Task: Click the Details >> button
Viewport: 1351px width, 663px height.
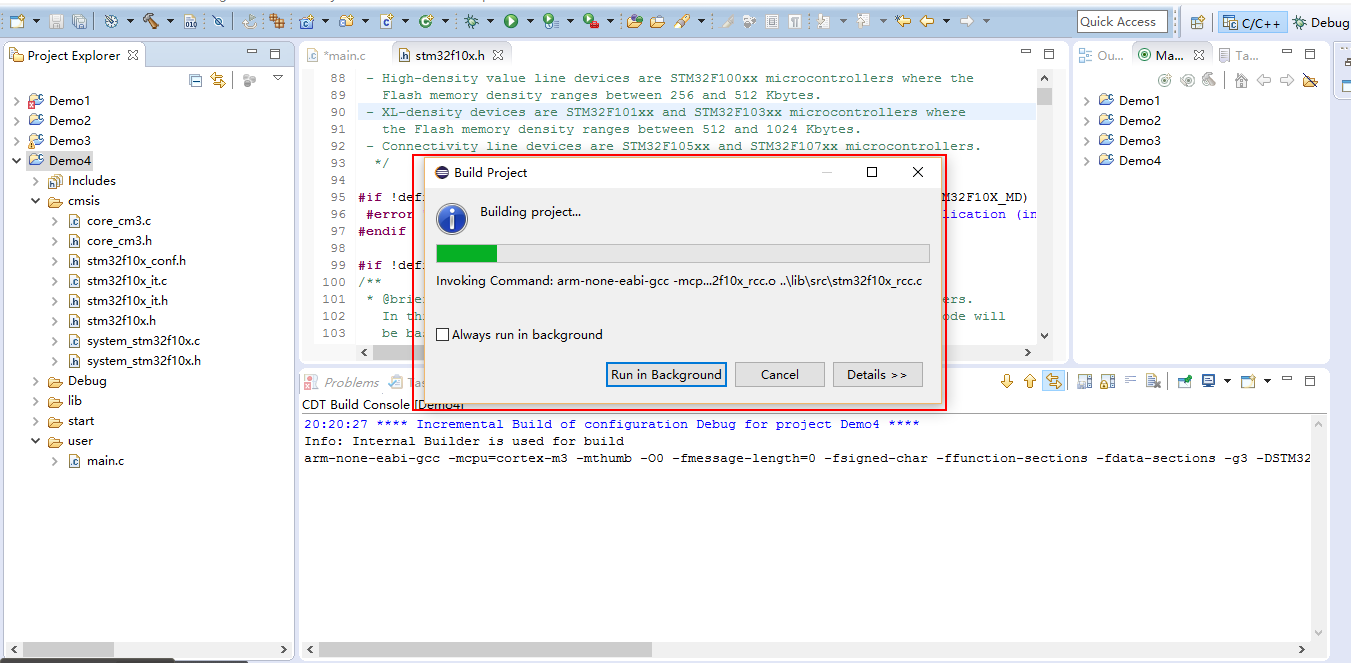Action: 877,374
